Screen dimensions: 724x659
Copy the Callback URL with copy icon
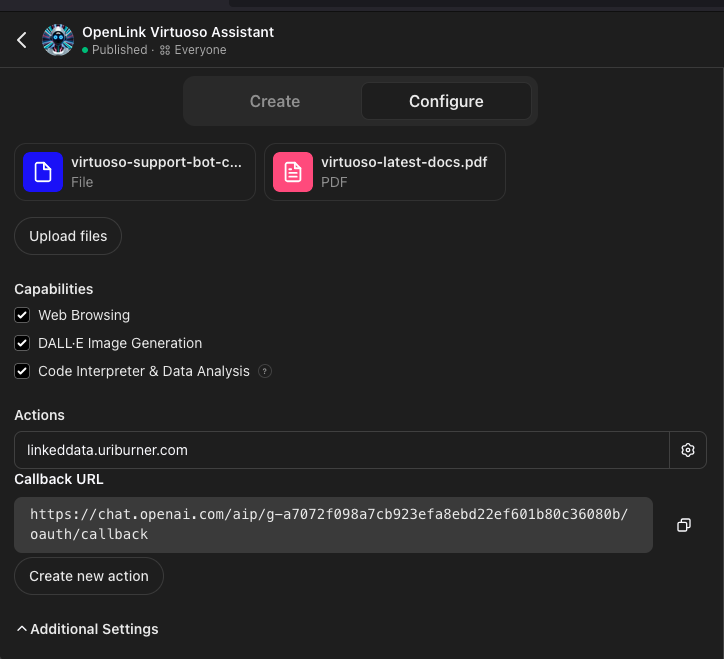click(684, 525)
